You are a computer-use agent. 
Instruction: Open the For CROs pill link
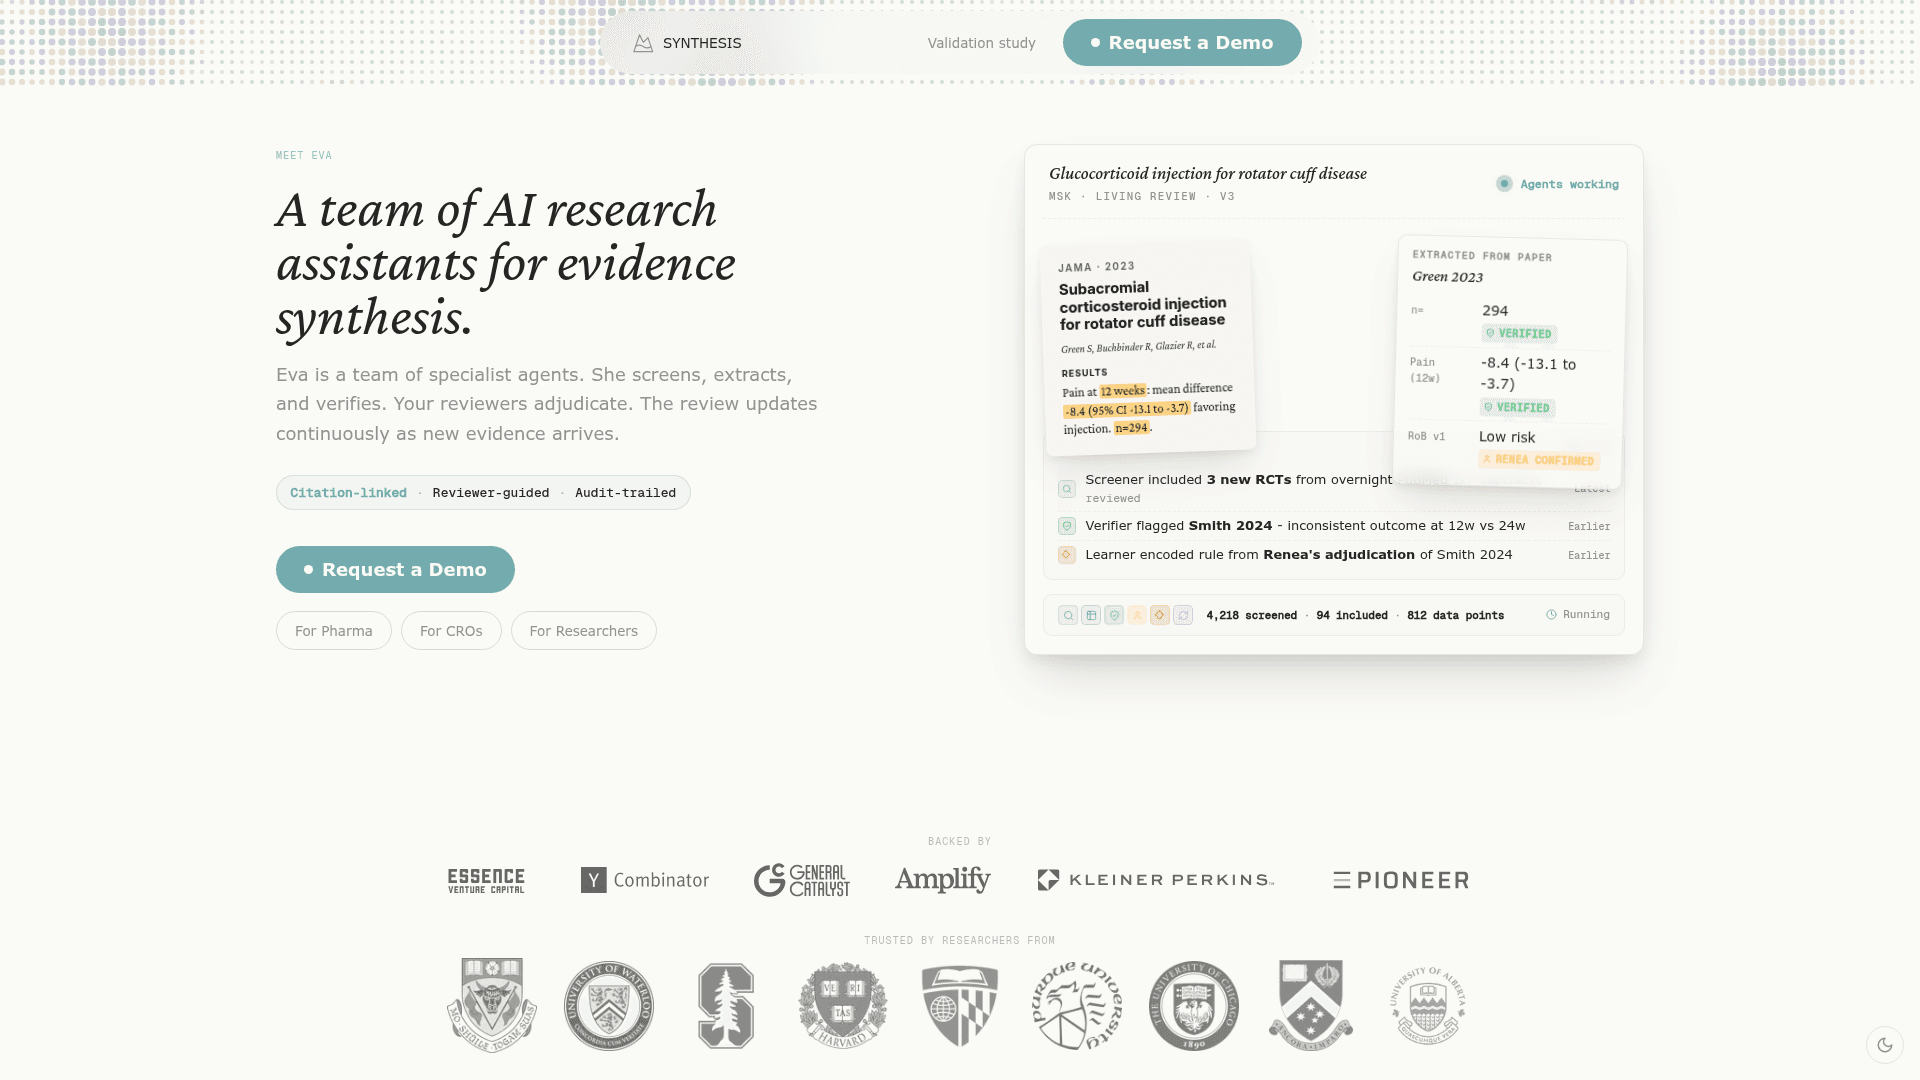pyautogui.click(x=451, y=631)
